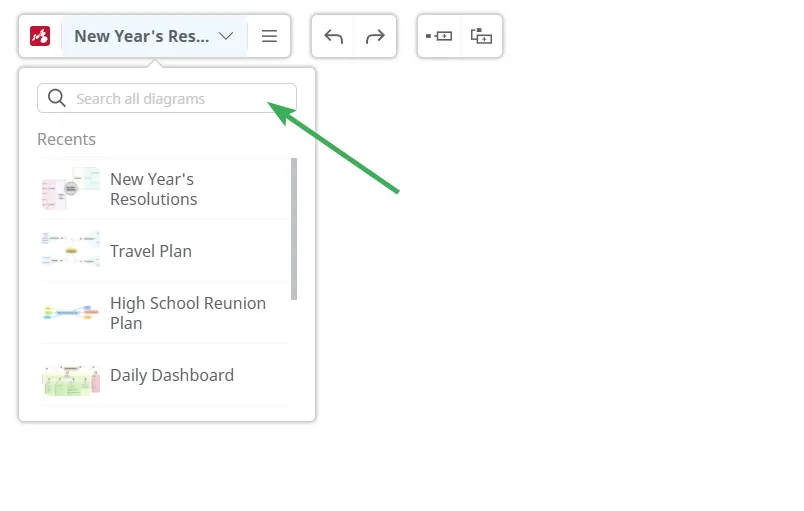Click the undo arrow icon
Screen dimensions: 804x511
pos(334,36)
